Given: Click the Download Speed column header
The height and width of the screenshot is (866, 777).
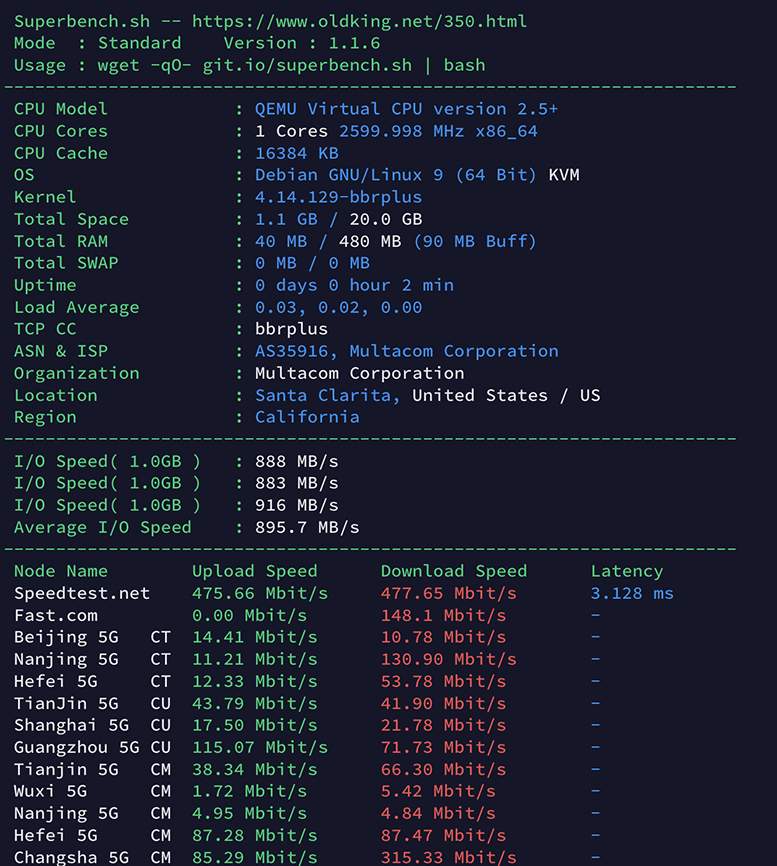Looking at the screenshot, I should 453,571.
